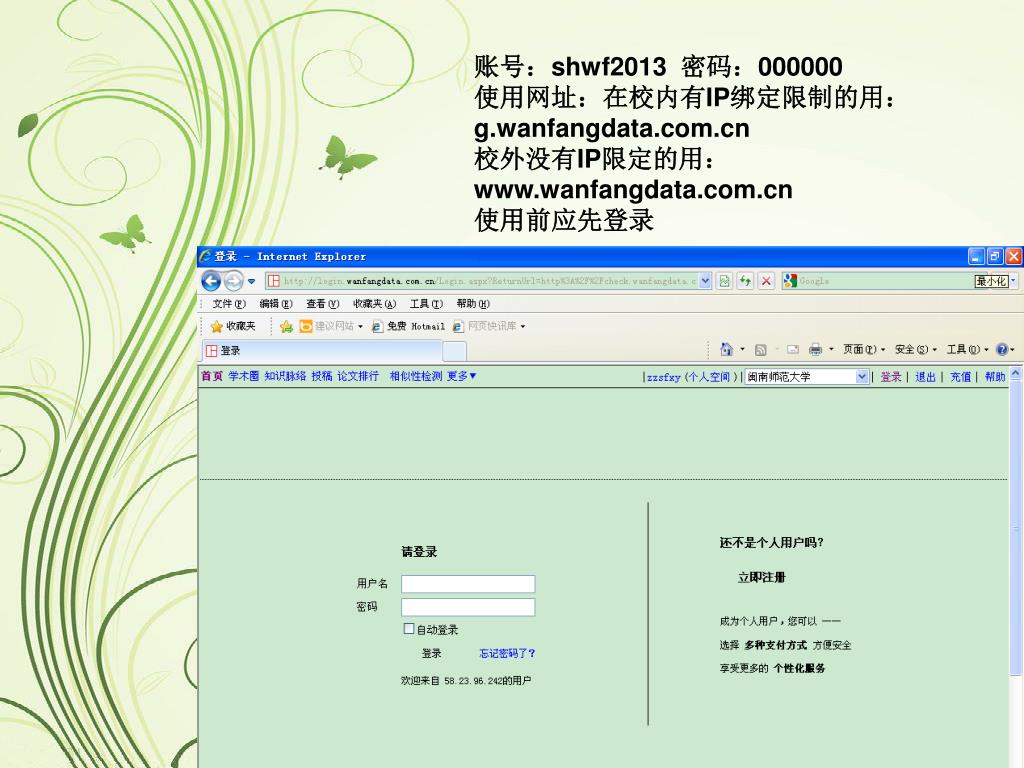Open the search provider dropdown arrow

click(1013, 281)
